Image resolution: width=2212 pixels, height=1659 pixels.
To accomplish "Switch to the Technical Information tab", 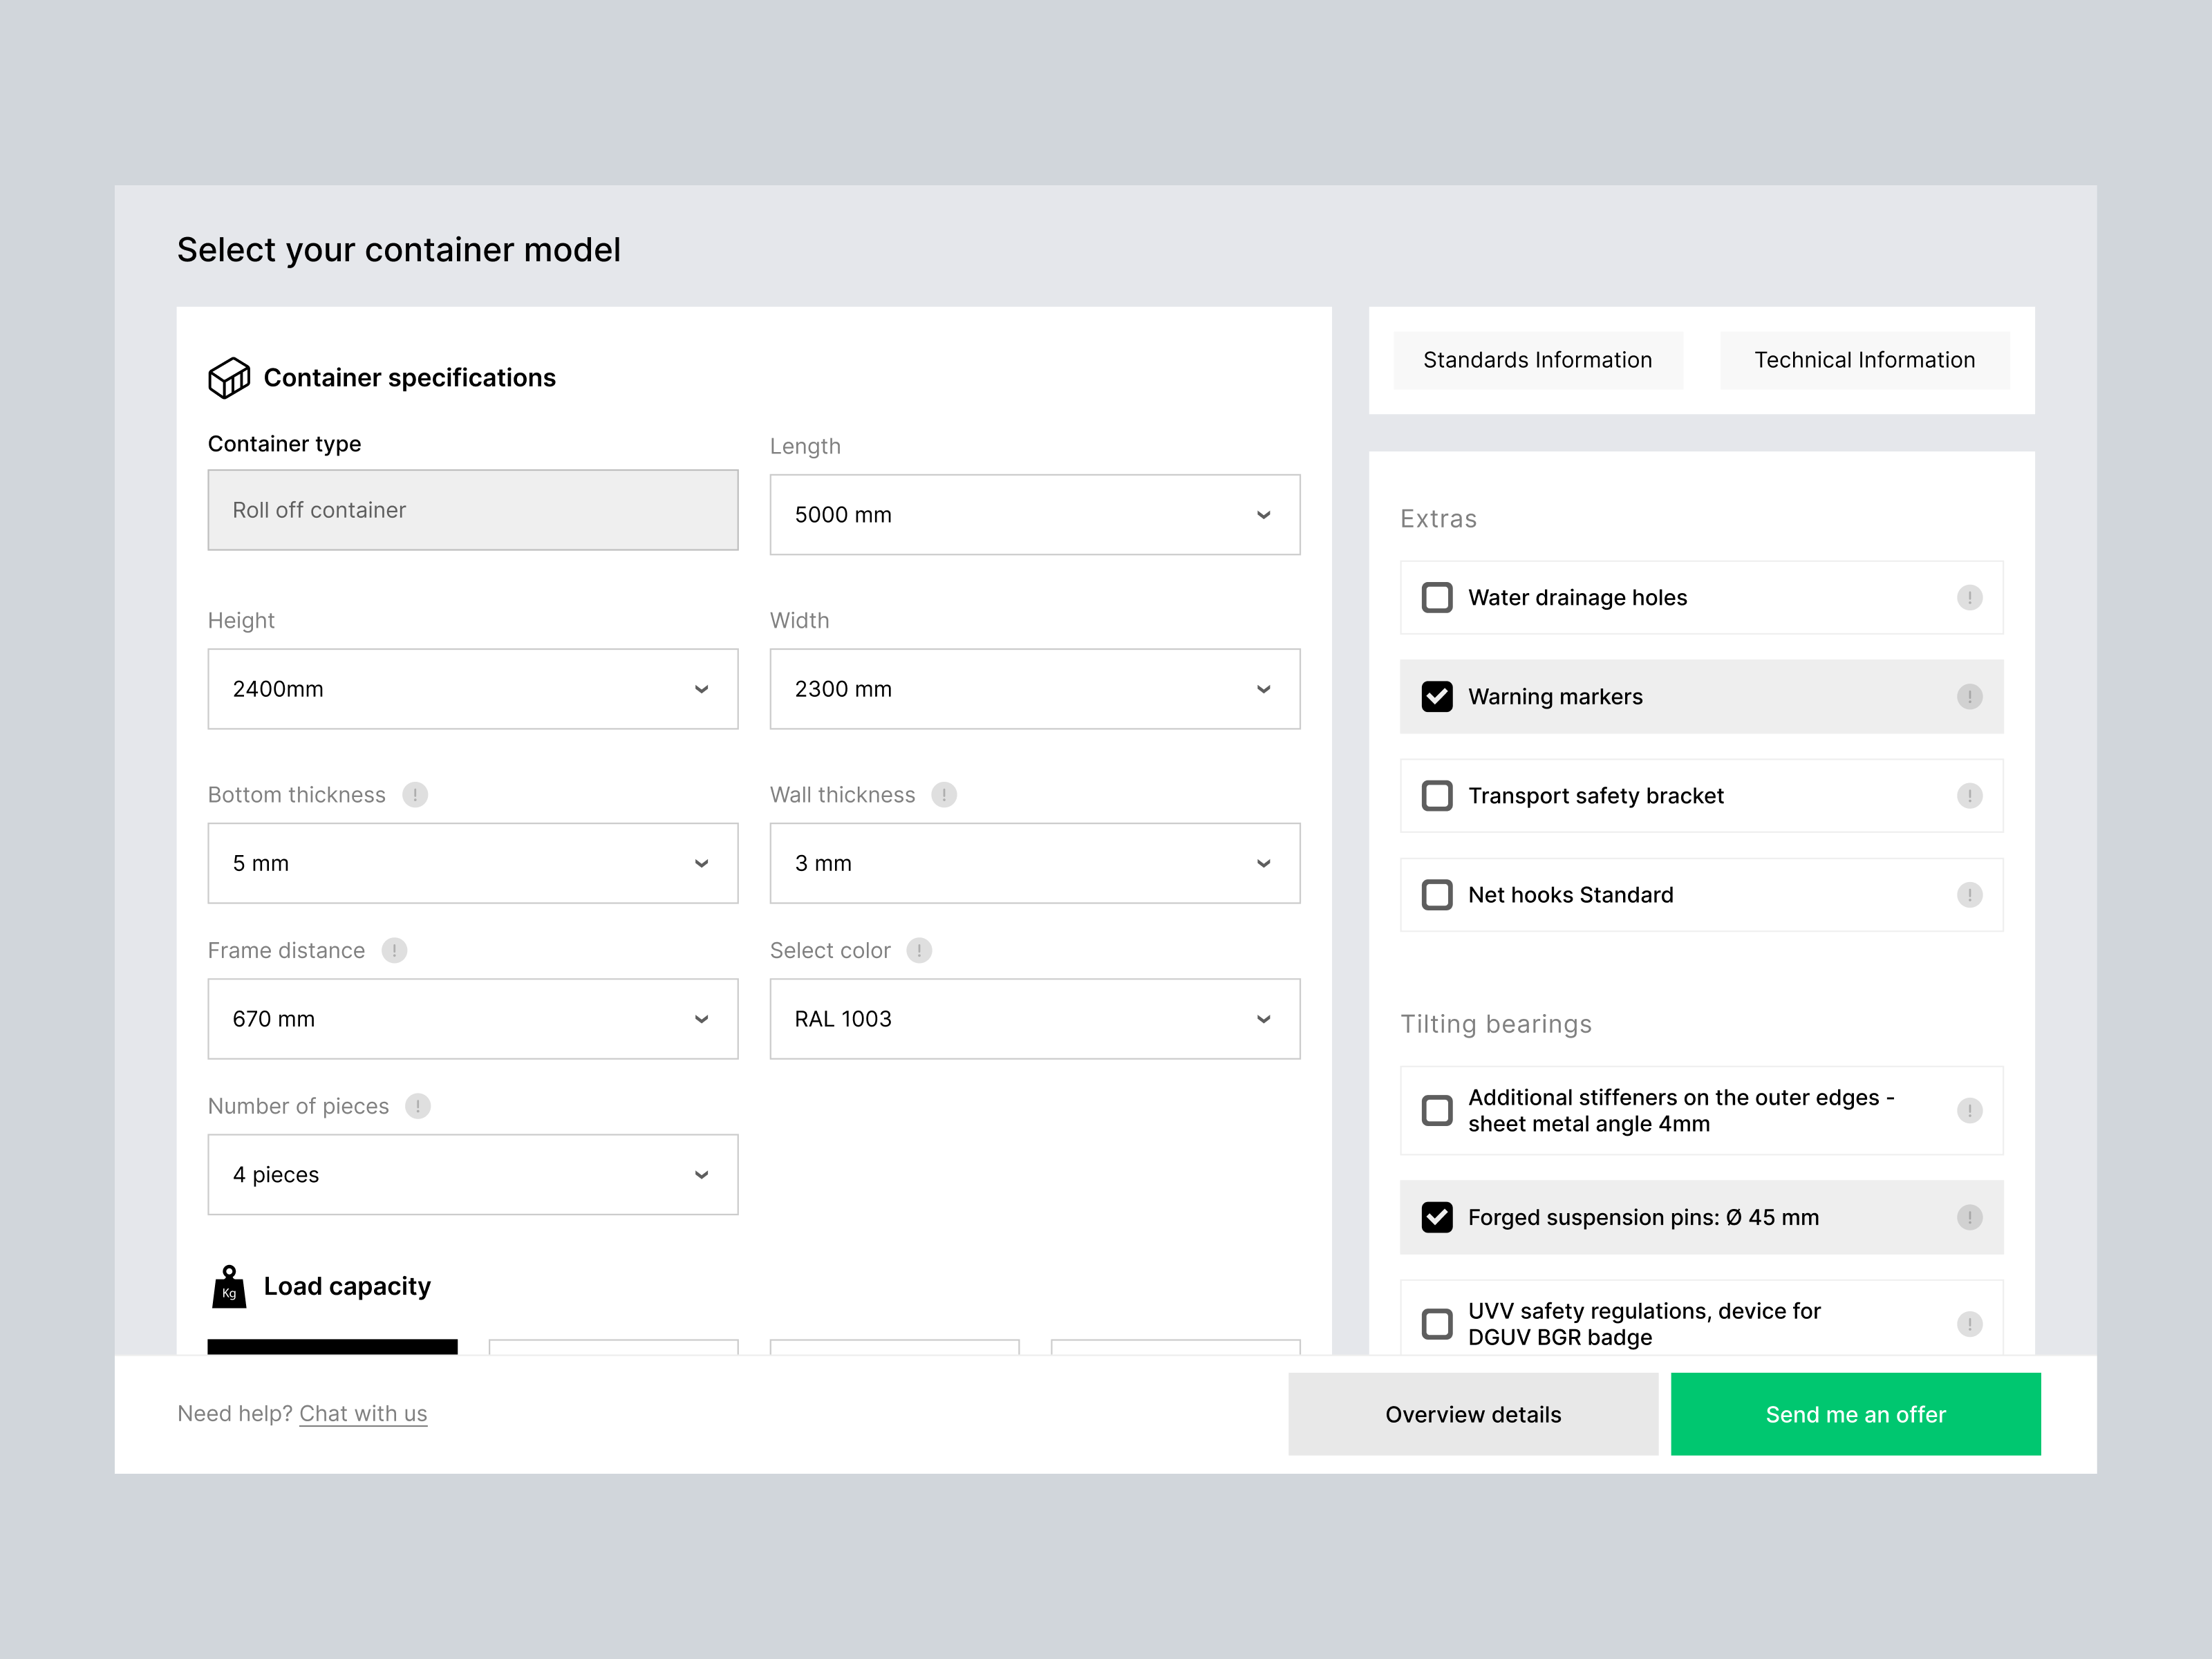I will pyautogui.click(x=1864, y=360).
